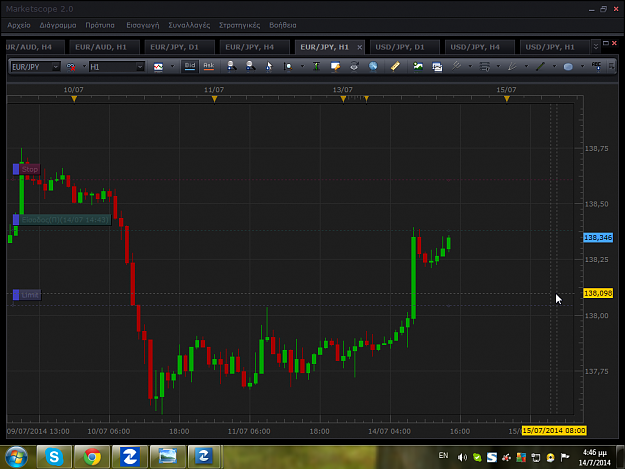Click the volume icon in system tray
This screenshot has width=625, height=469.
tap(462, 457)
